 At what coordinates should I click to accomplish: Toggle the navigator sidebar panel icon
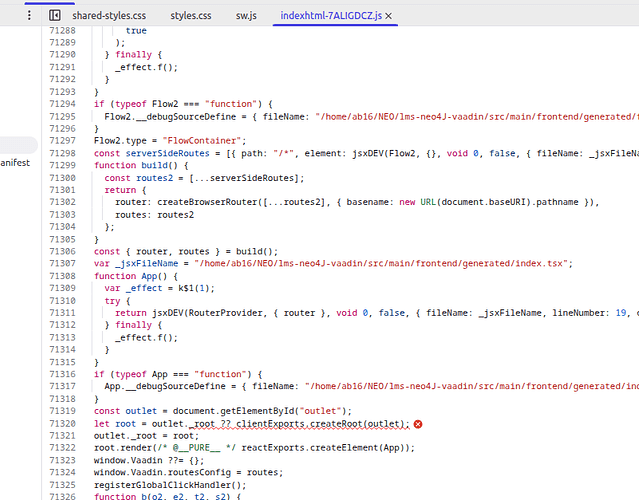(55, 16)
